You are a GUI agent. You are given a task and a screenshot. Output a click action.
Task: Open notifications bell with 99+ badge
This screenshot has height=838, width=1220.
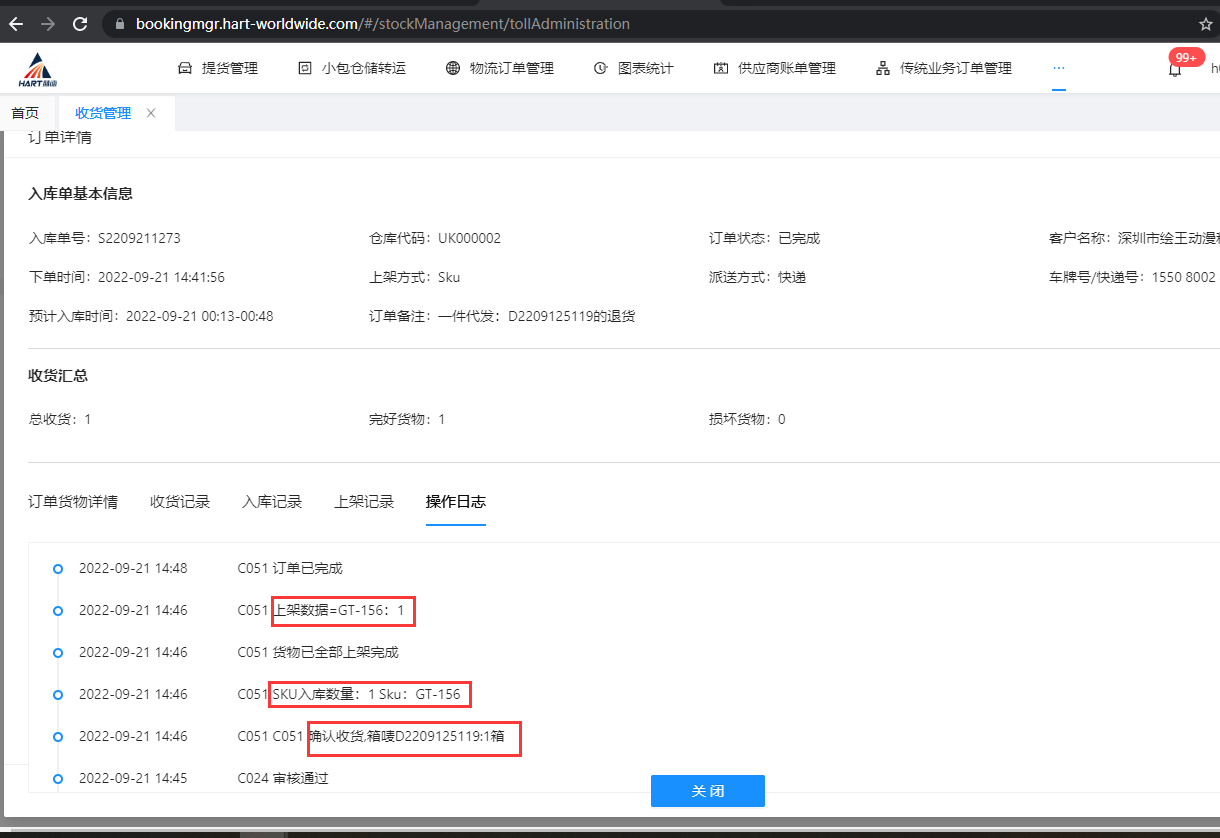click(1175, 69)
